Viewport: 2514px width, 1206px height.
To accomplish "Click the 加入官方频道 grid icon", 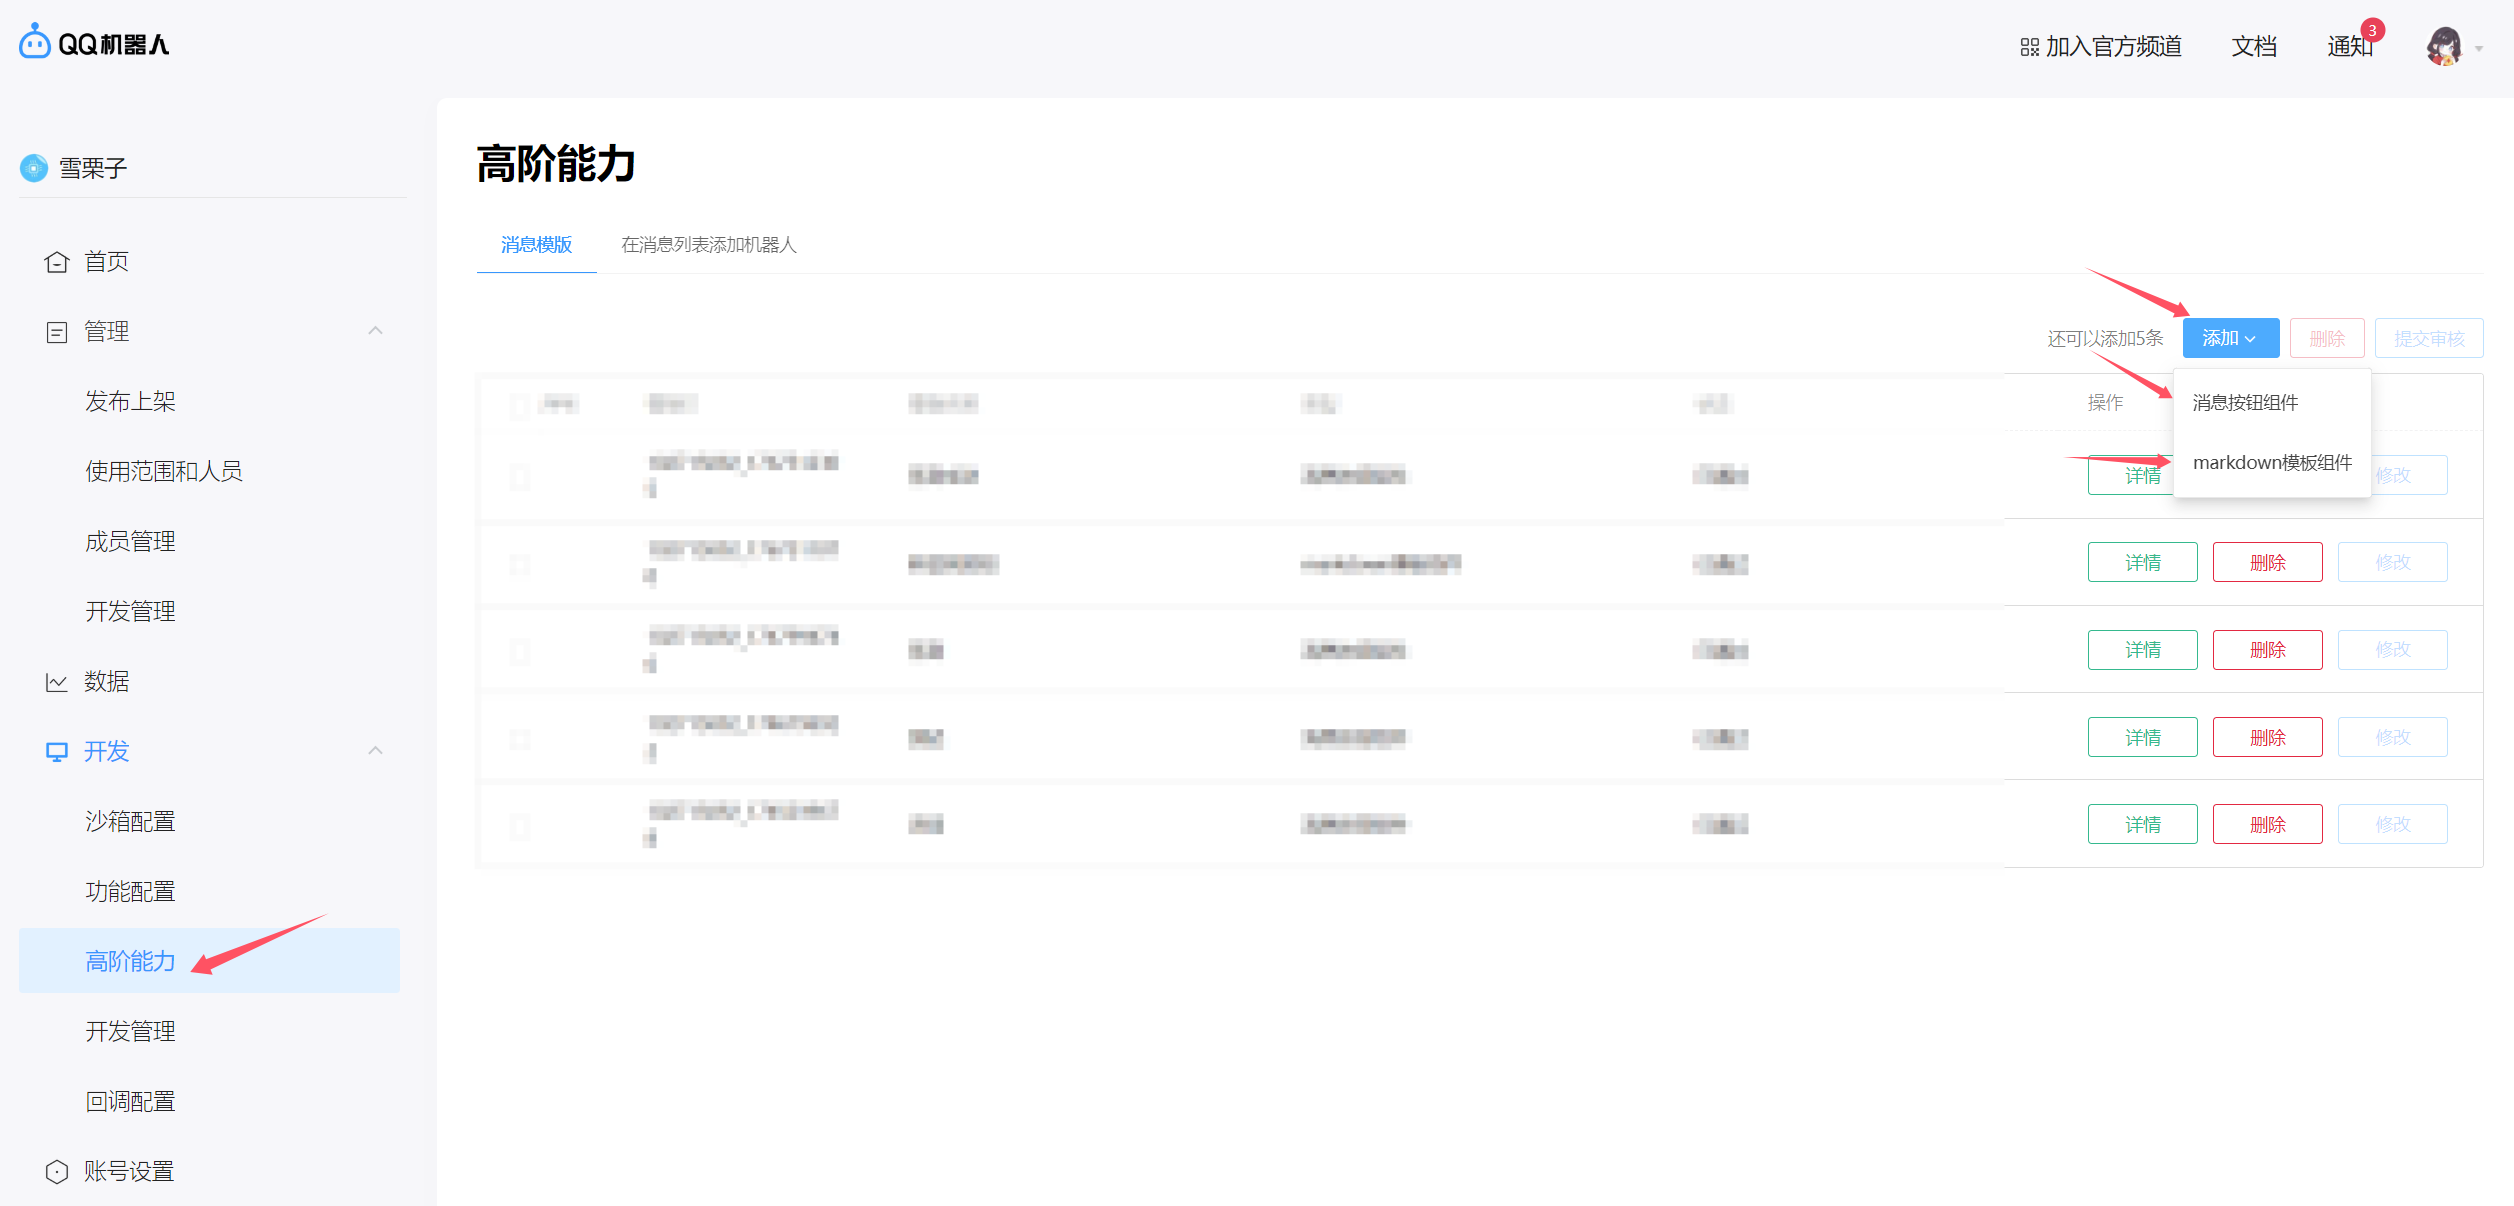I will 2029,47.
